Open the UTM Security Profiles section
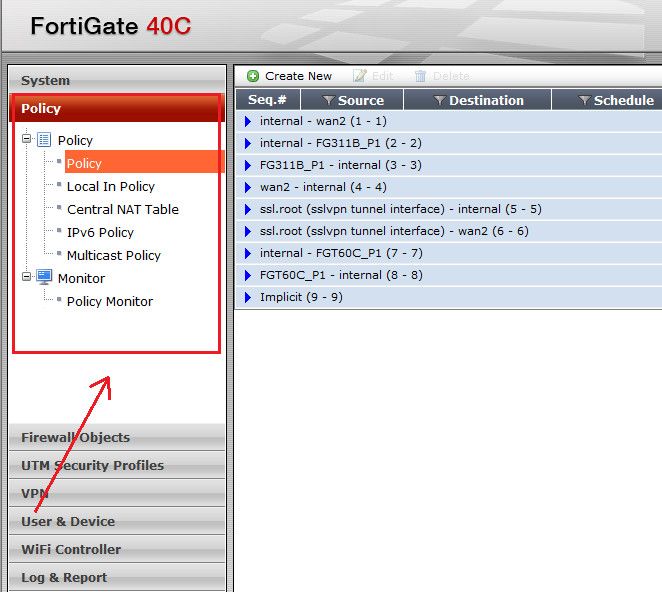Image resolution: width=662 pixels, height=592 pixels. (117, 465)
